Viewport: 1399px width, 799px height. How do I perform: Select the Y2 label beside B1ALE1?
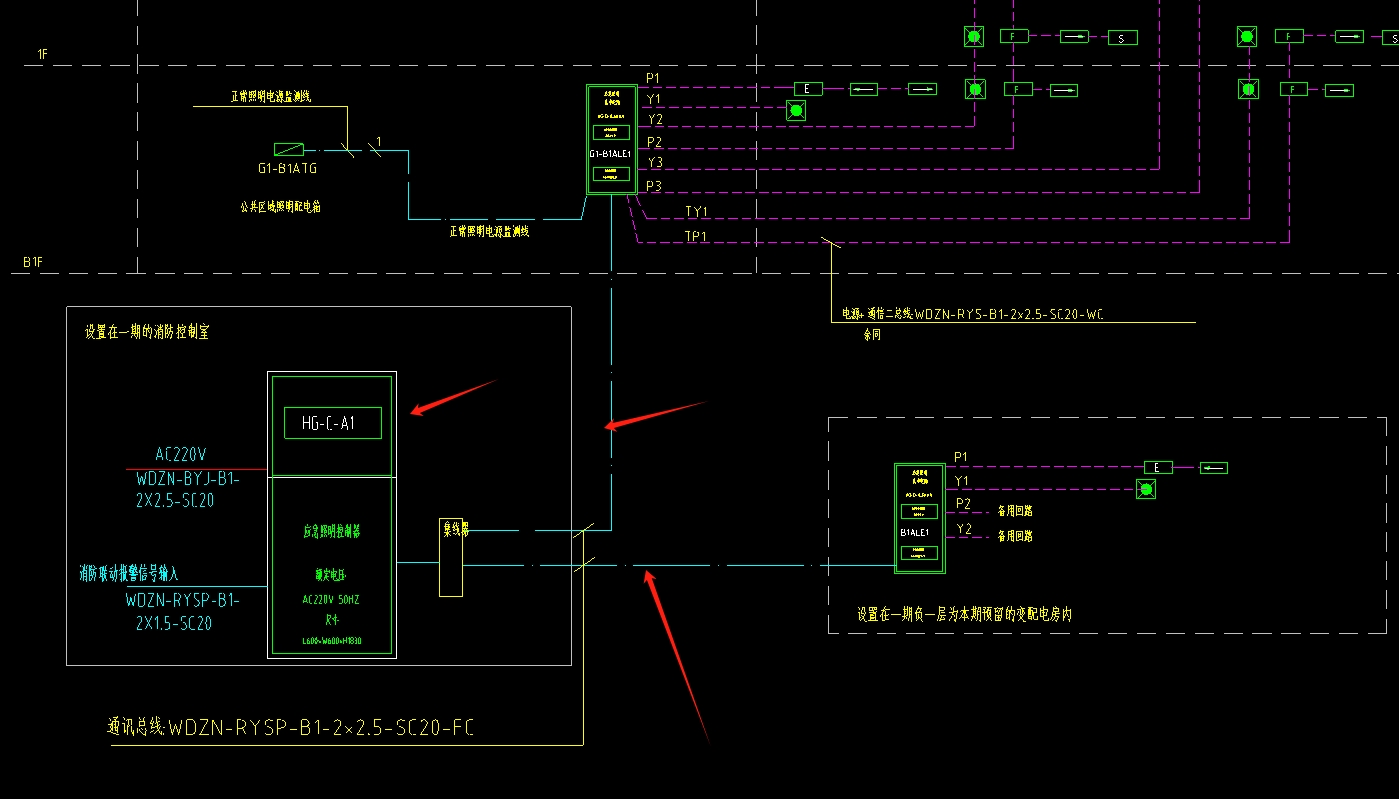click(x=964, y=528)
